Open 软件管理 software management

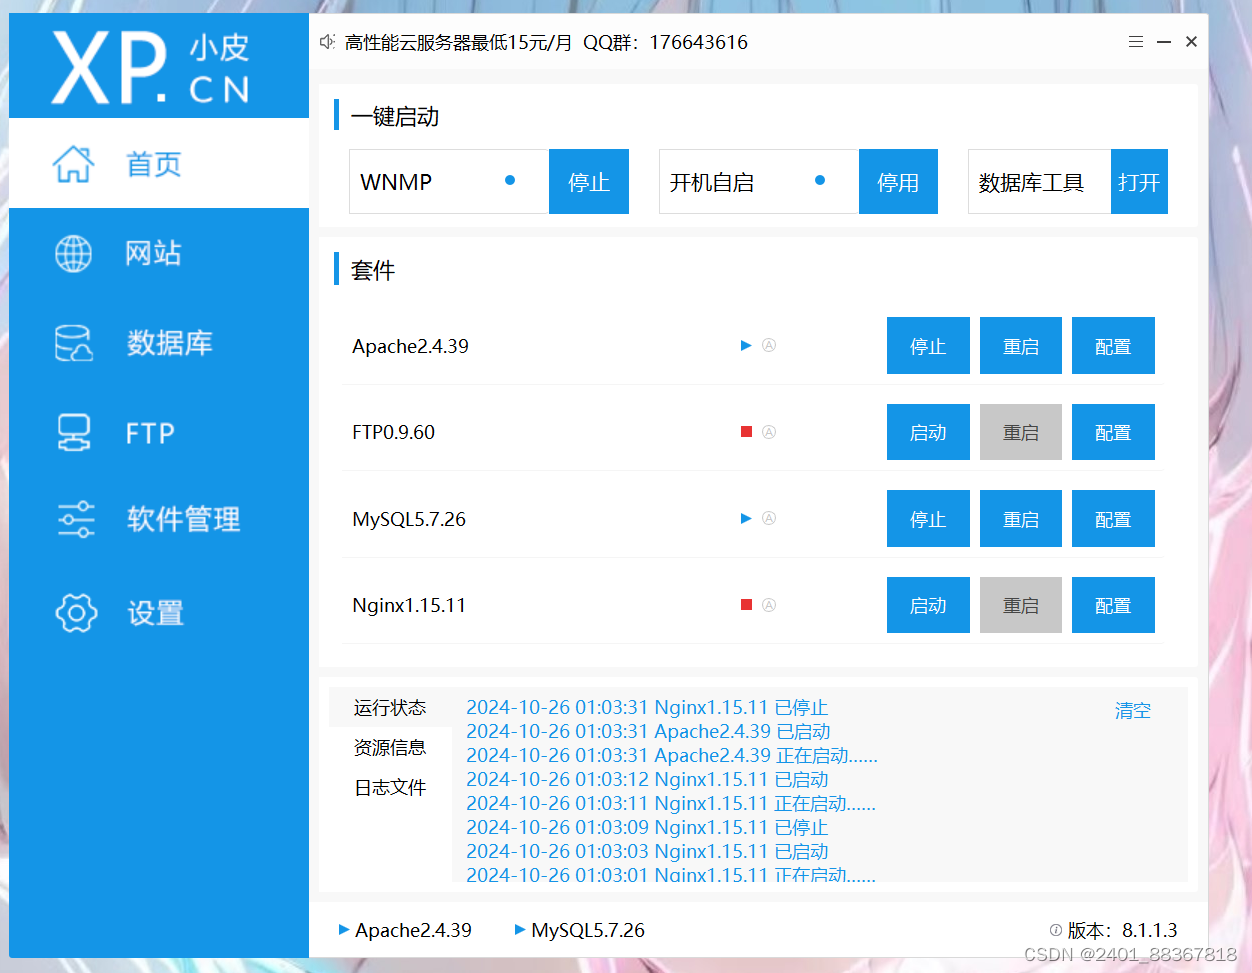pyautogui.click(x=159, y=519)
